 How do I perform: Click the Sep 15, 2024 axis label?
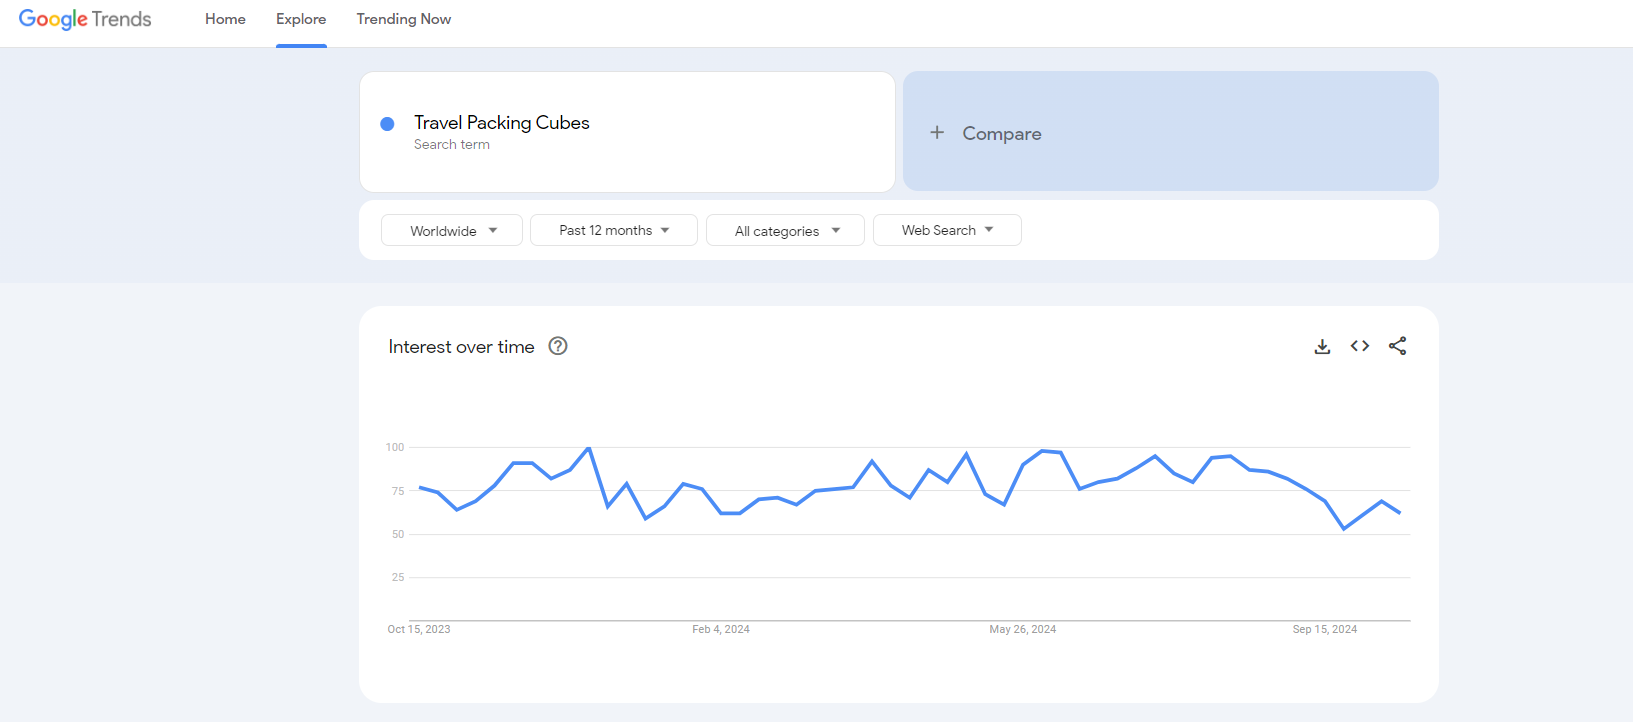(x=1325, y=629)
